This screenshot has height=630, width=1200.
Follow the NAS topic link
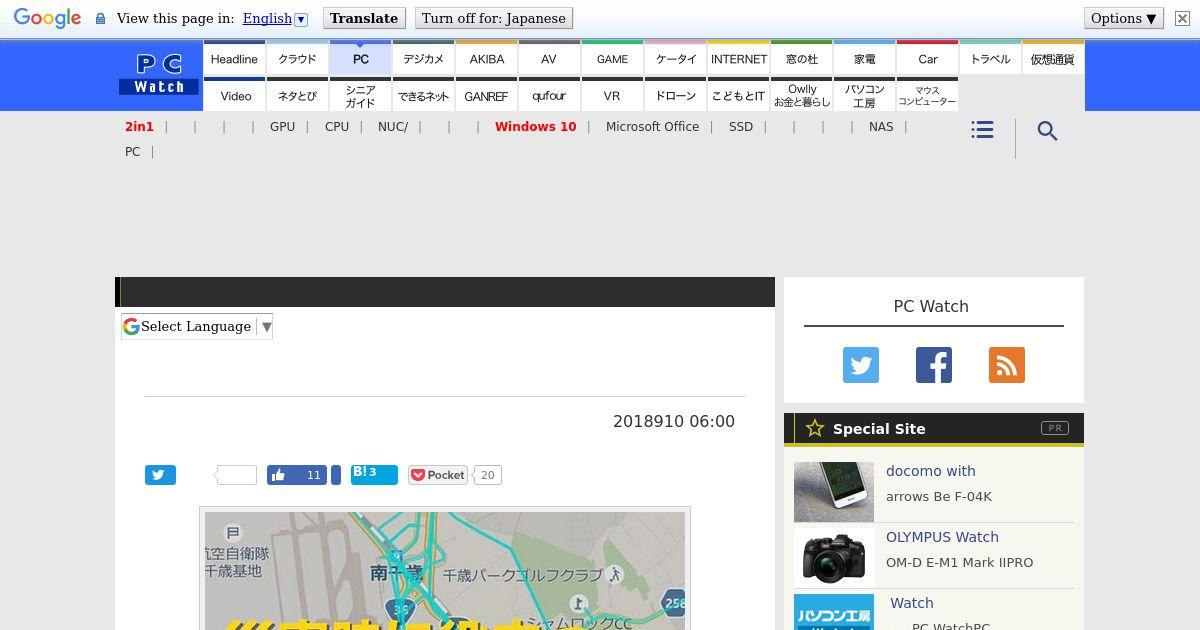pos(881,127)
